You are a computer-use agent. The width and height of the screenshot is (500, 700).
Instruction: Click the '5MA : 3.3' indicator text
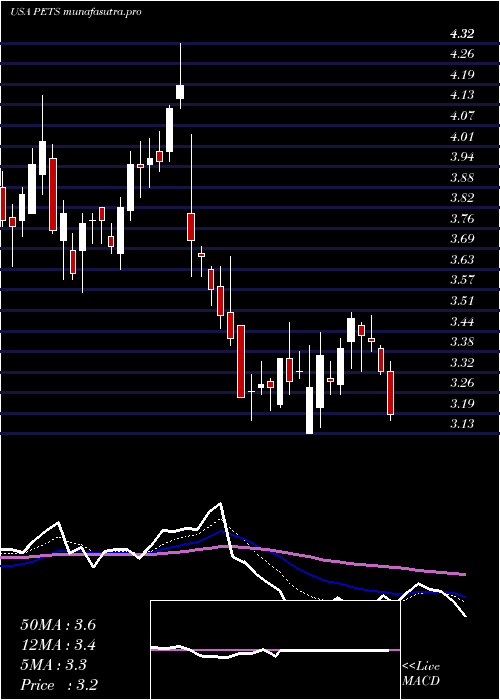click(54, 665)
